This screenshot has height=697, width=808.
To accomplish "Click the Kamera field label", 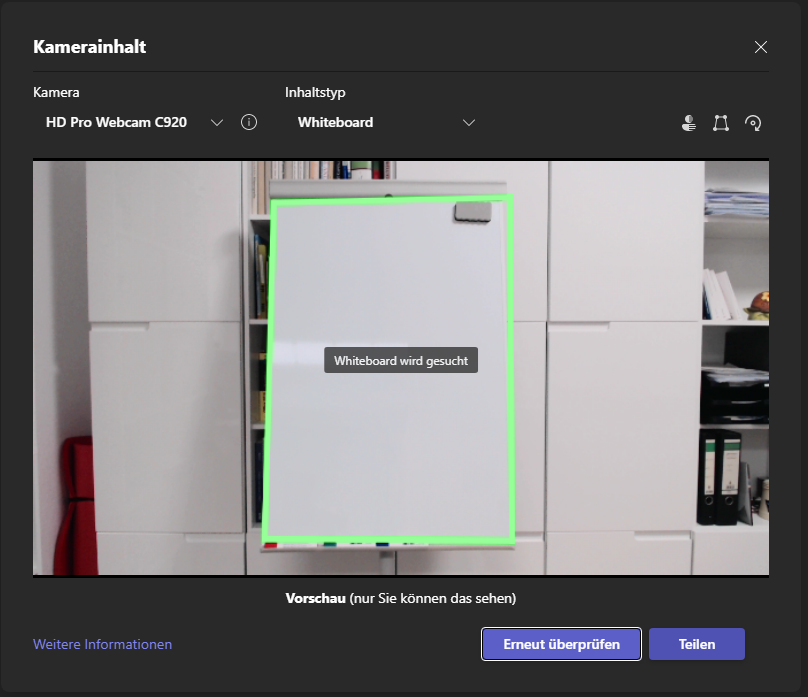I will pos(56,92).
